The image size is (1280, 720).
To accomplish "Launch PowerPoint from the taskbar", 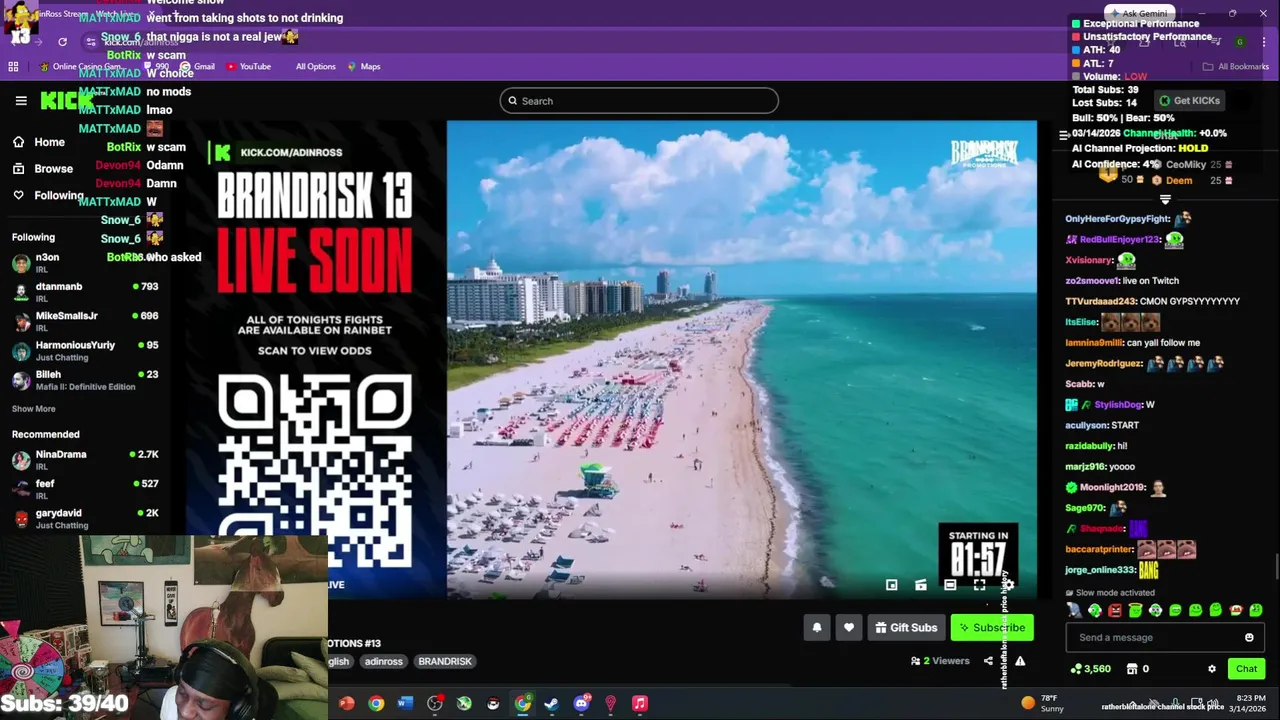I will pyautogui.click(x=347, y=704).
